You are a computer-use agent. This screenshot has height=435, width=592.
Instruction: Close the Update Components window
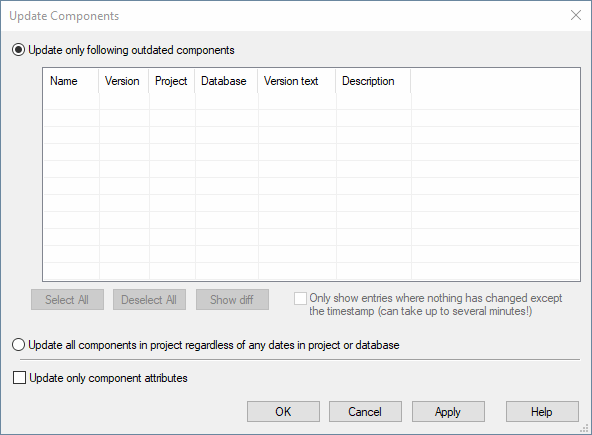pyautogui.click(x=576, y=15)
